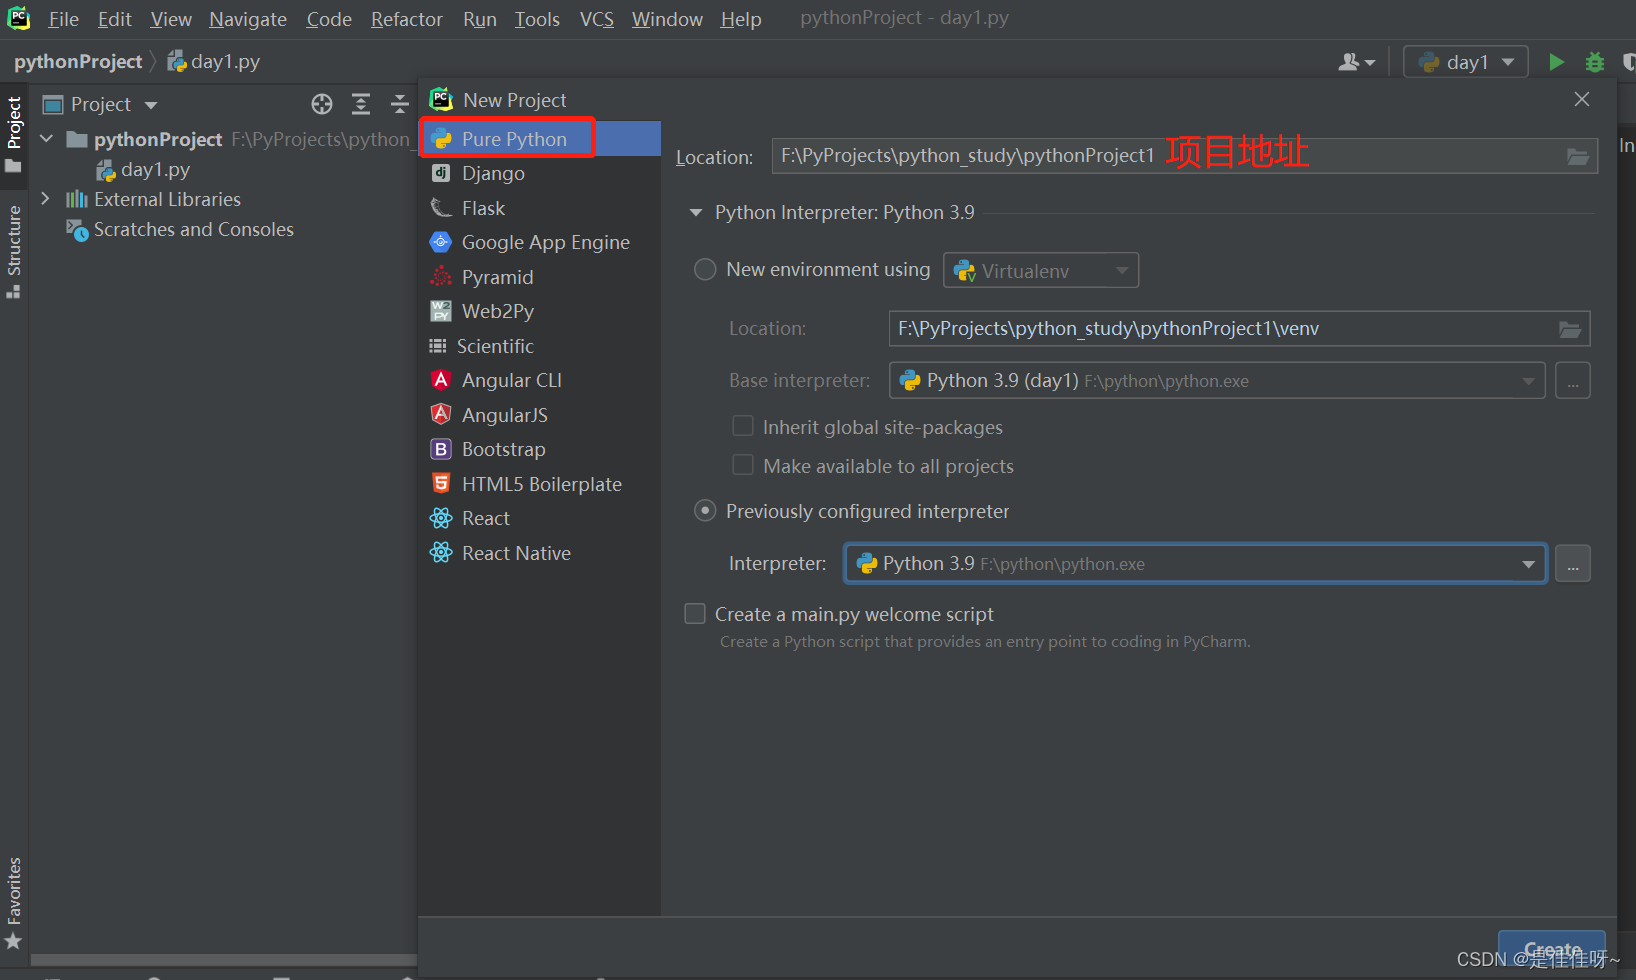Image resolution: width=1636 pixels, height=980 pixels.
Task: Open the File menu
Action: (64, 19)
